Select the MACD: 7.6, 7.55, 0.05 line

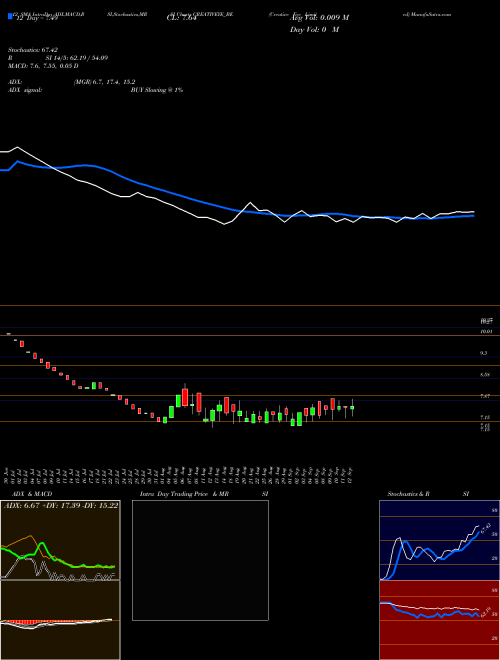(x=43, y=66)
